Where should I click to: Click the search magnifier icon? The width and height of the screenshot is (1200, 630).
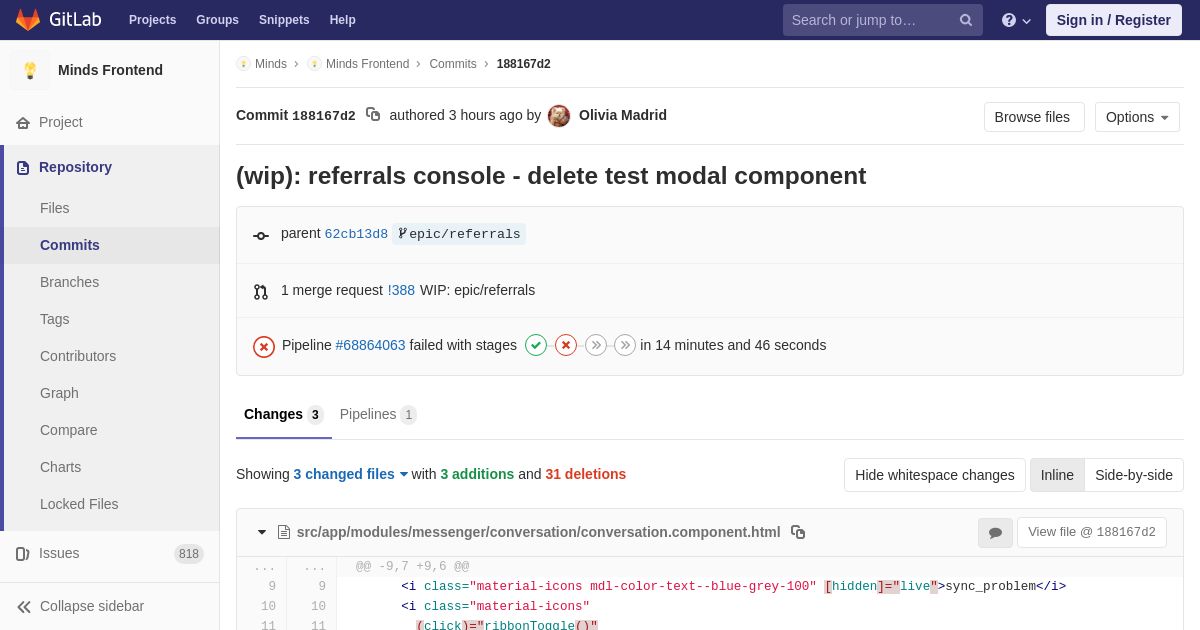click(966, 20)
